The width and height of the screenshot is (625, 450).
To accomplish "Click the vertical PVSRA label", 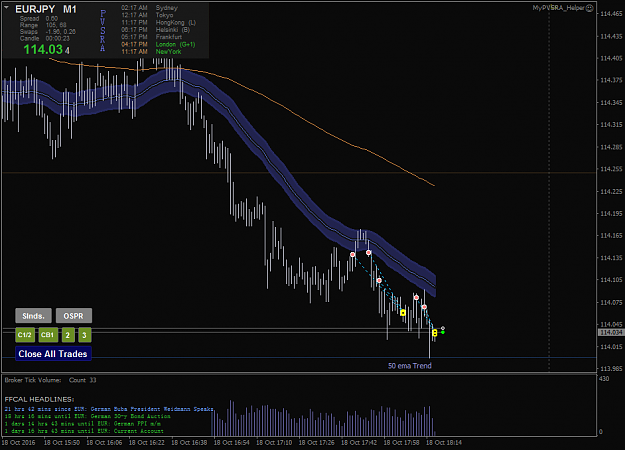I will (x=103, y=31).
